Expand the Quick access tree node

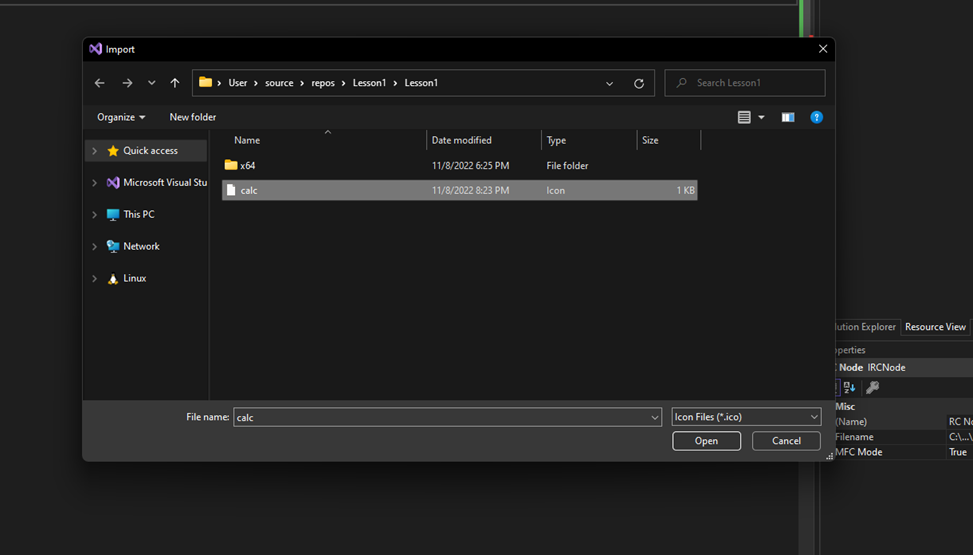[95, 151]
